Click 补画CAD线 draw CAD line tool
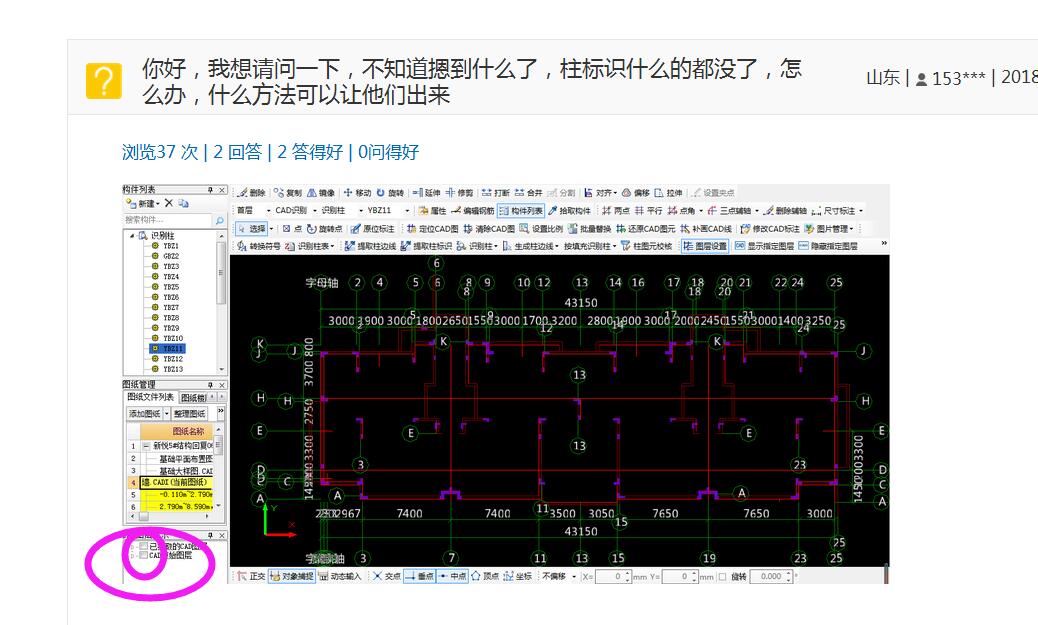The width and height of the screenshot is (1038, 625). tap(706, 228)
